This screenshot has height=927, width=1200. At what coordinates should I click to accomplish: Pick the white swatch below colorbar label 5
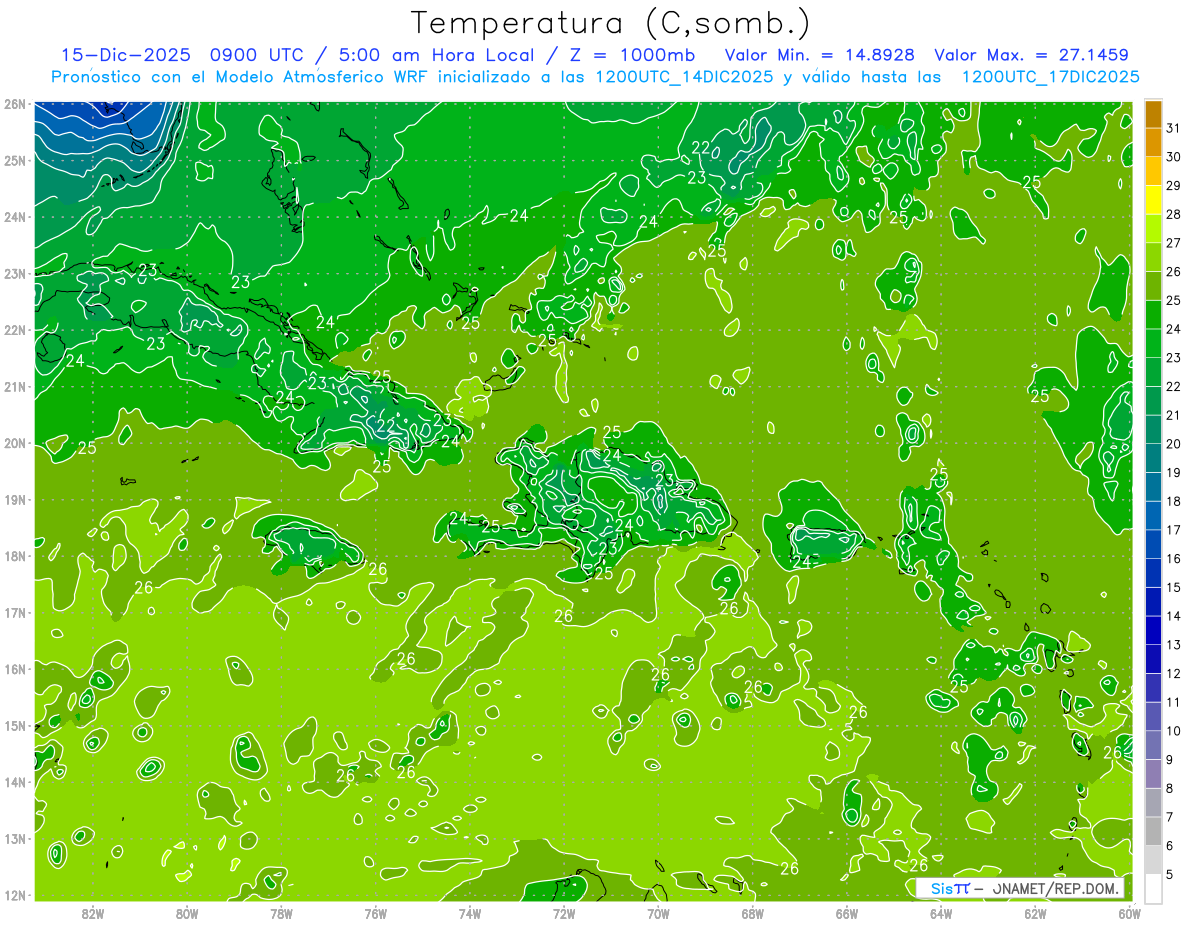pyautogui.click(x=1153, y=889)
